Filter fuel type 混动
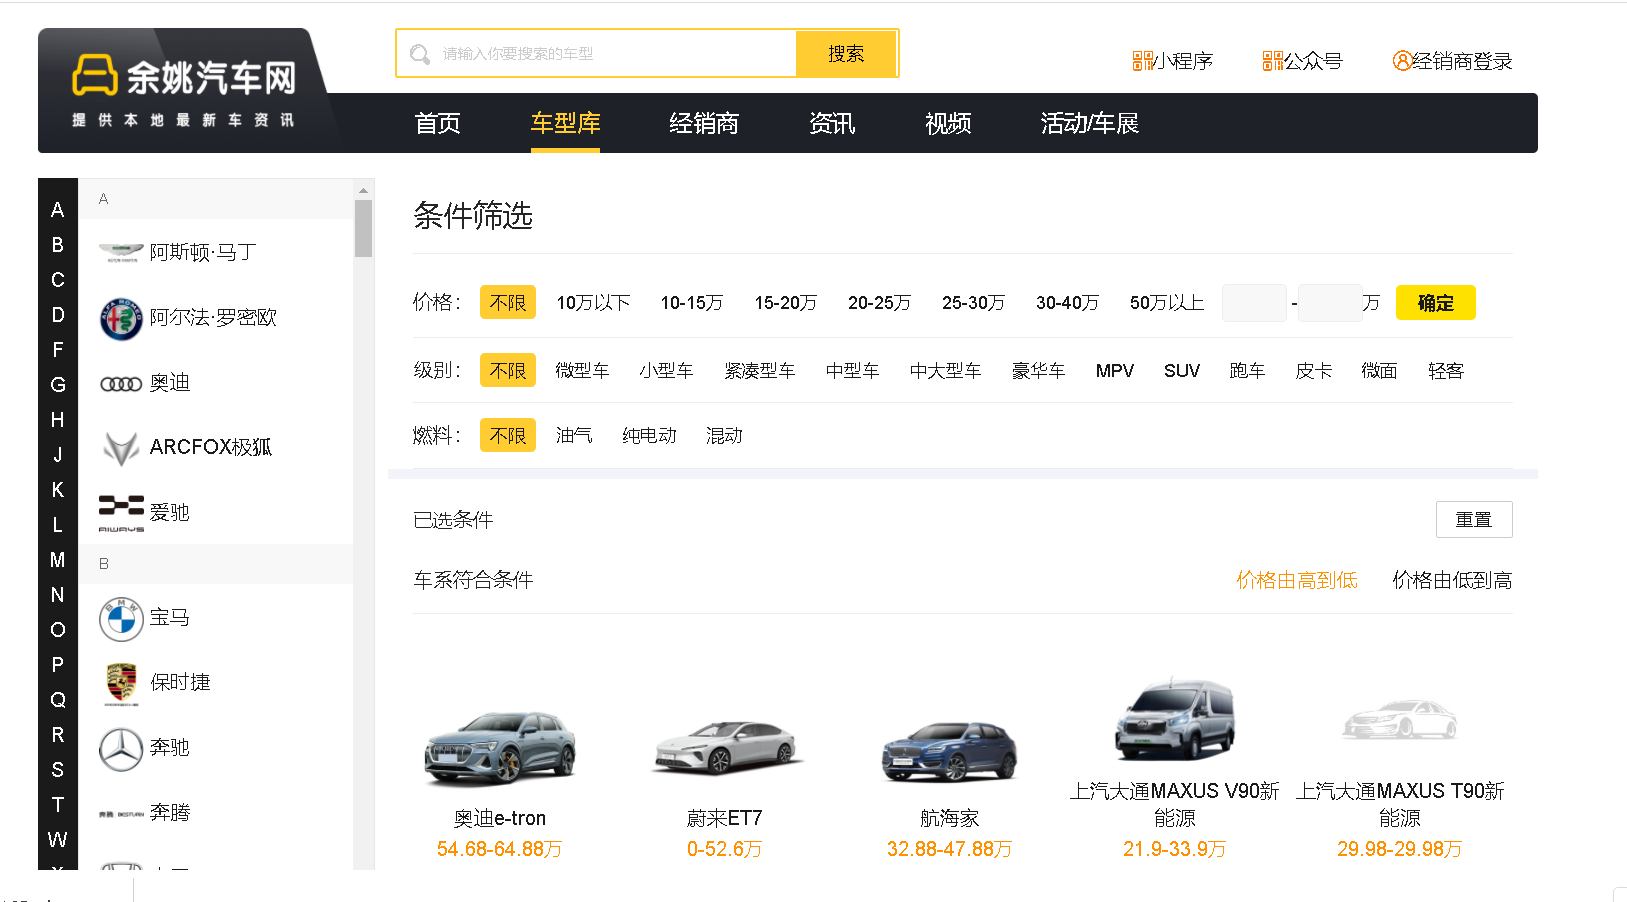Screen dimensions: 1627x902 [x=724, y=435]
